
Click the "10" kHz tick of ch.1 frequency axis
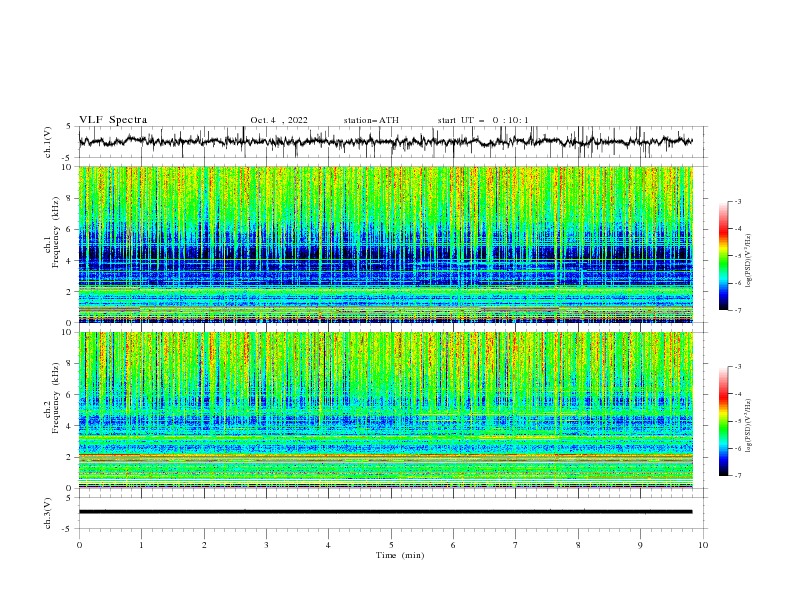67,167
